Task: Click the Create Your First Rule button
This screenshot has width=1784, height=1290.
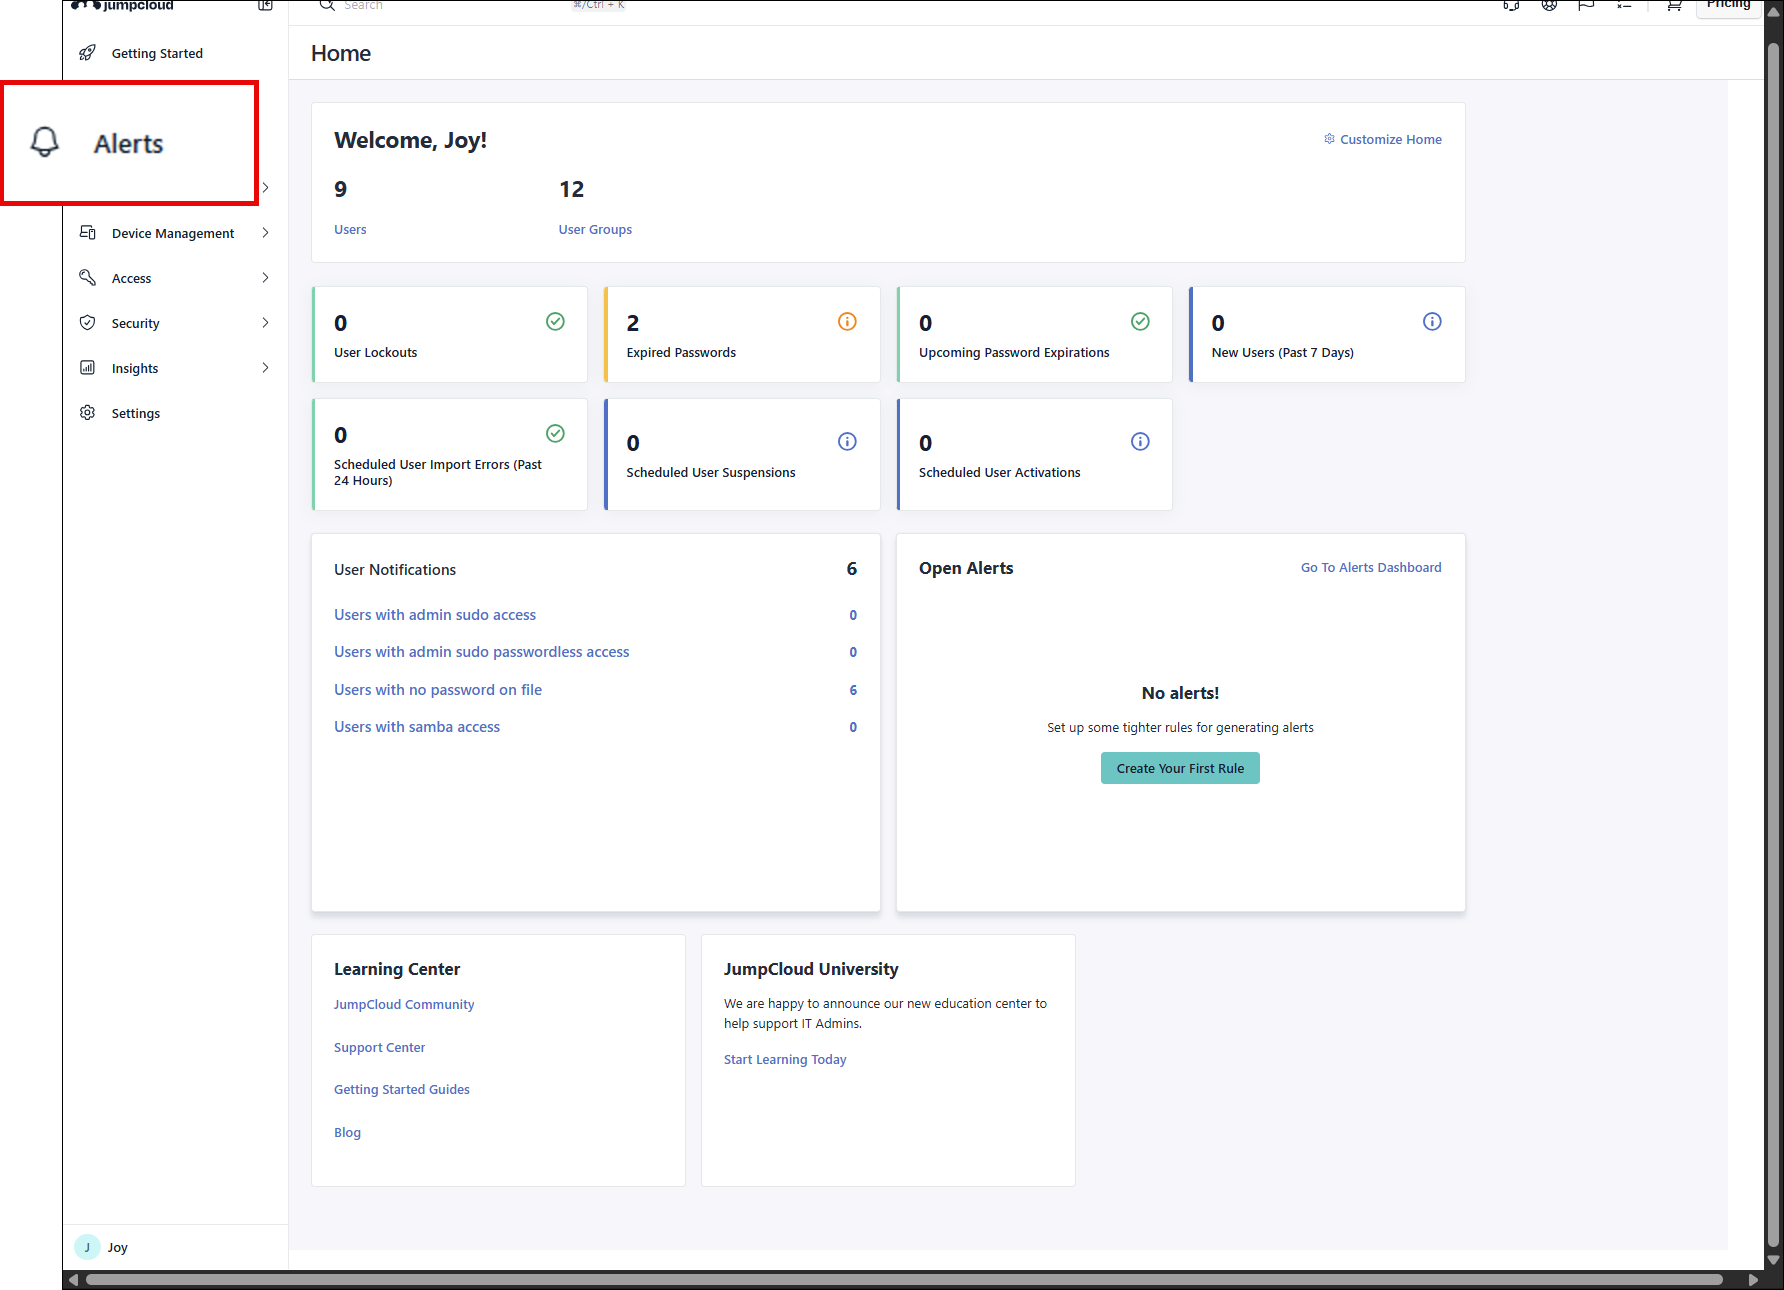Action: pos(1180,768)
